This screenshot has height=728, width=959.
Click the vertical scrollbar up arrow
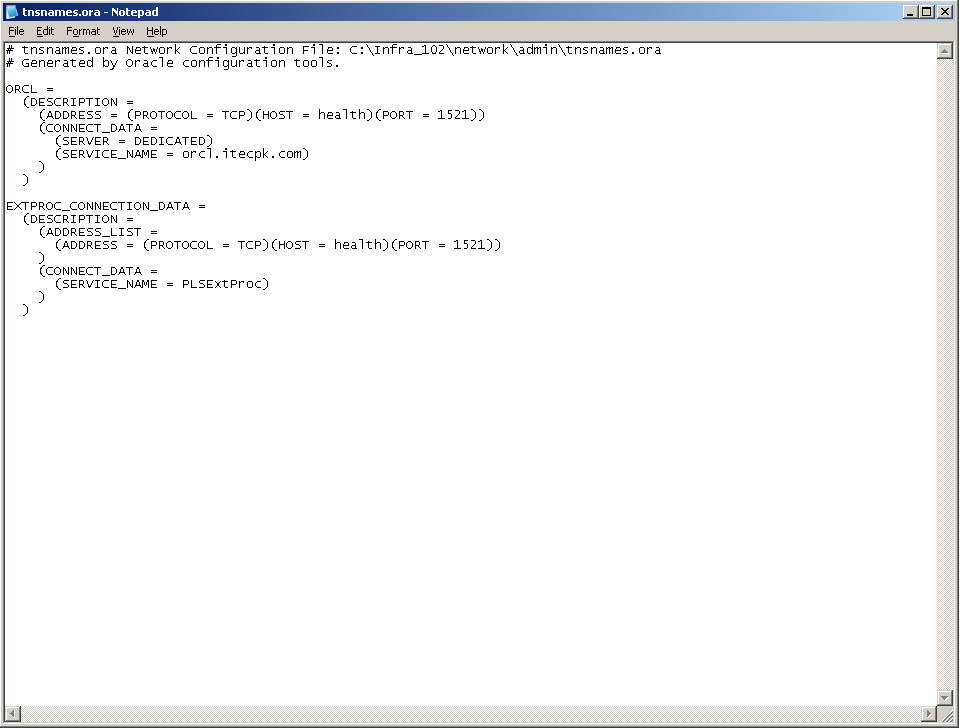pos(944,51)
